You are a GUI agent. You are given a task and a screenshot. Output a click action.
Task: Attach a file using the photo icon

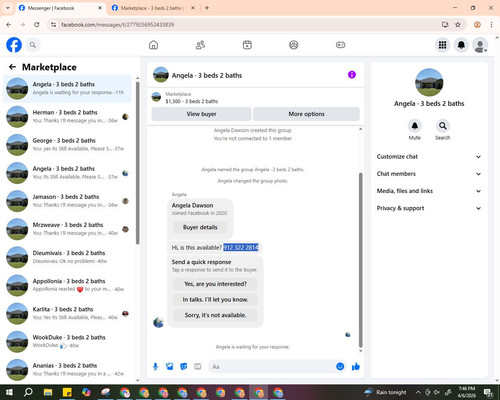point(170,367)
